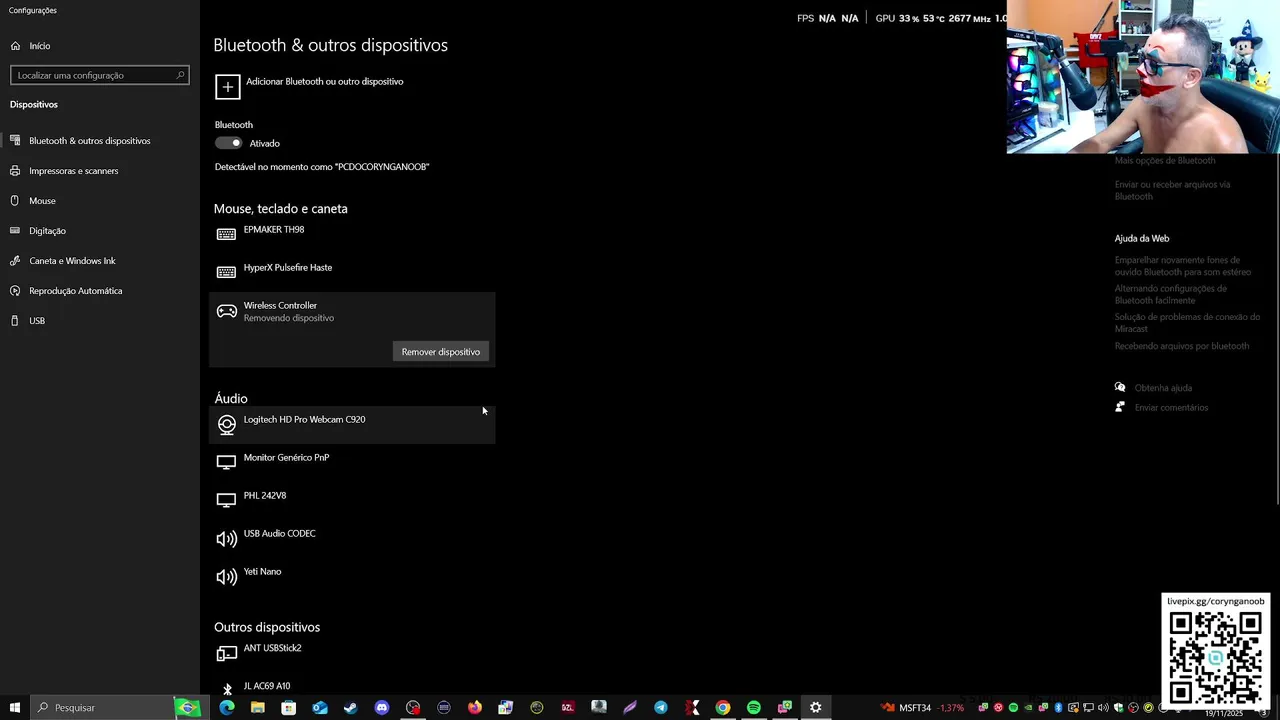This screenshot has height=720, width=1280.
Task: Click Enviar ou receber arquivos via Bluetooth link
Action: [x=1172, y=190]
